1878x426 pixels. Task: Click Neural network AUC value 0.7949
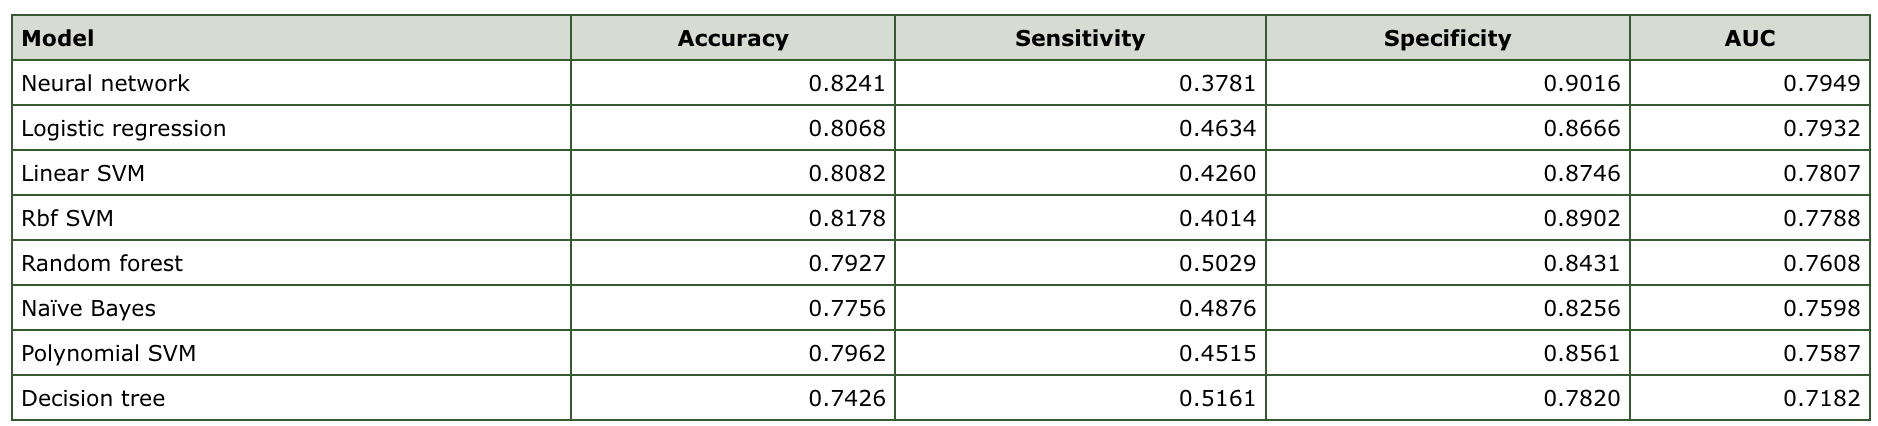click(x=1822, y=83)
